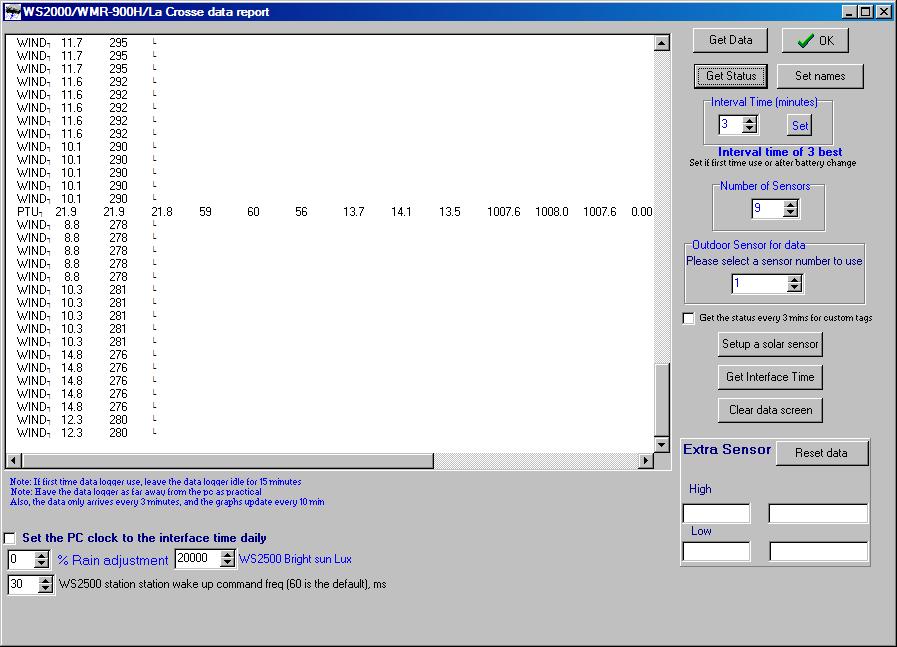The width and height of the screenshot is (897, 647).
Task: Click the 13.7 value in the PTU row
Action: [354, 212]
